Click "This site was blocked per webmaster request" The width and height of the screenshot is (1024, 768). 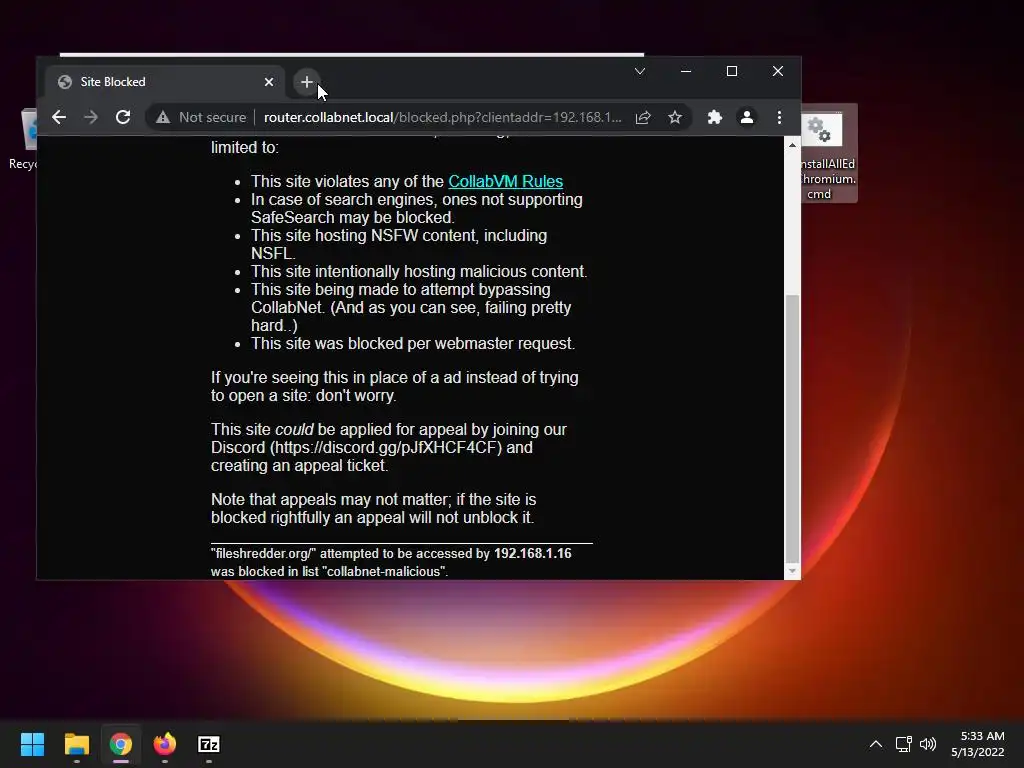click(x=413, y=344)
